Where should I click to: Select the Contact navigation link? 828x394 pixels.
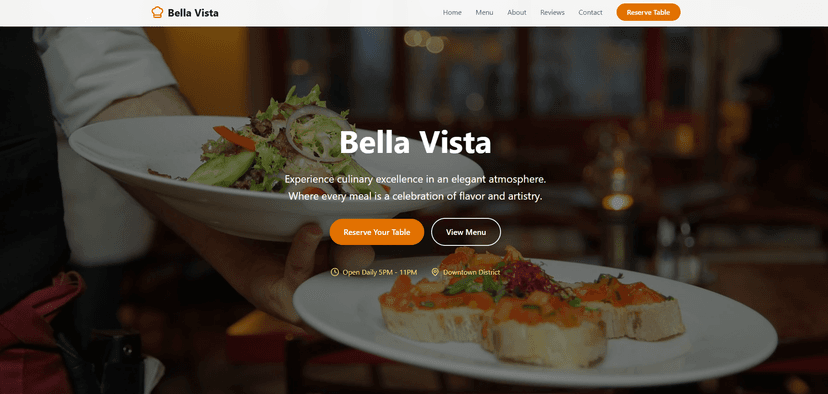click(x=590, y=12)
